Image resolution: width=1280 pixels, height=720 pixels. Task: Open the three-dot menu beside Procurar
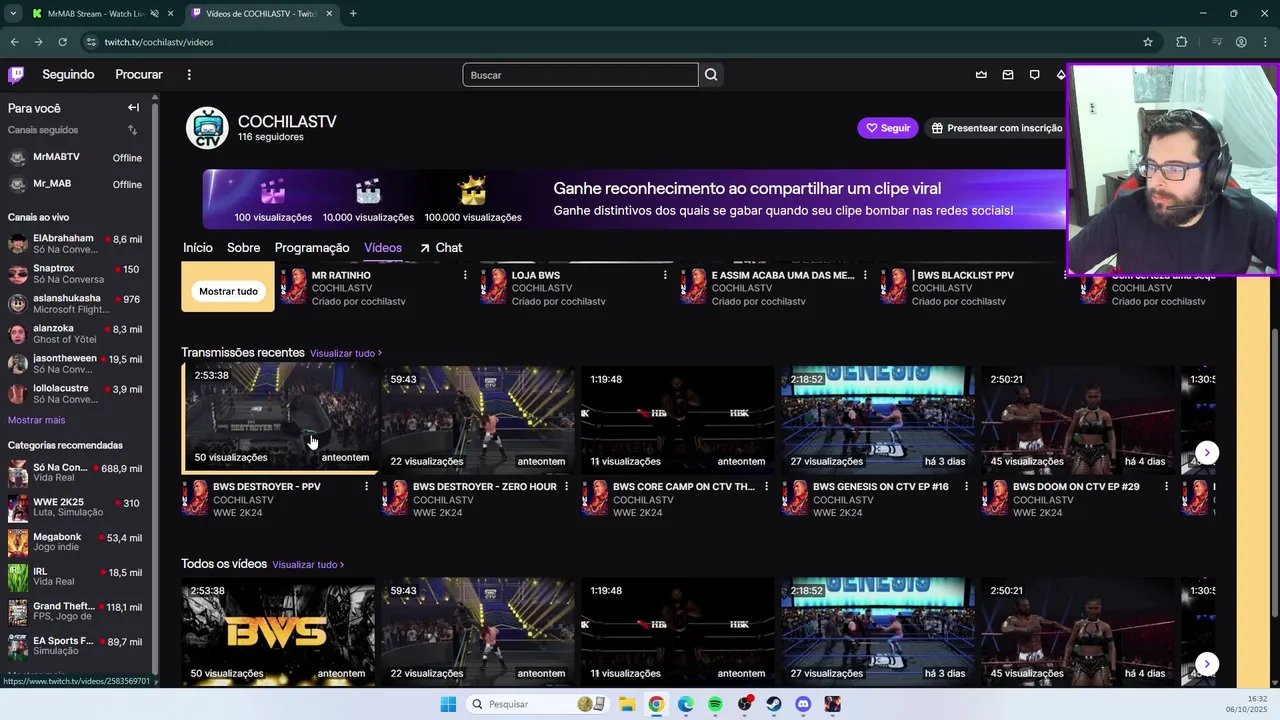188,74
